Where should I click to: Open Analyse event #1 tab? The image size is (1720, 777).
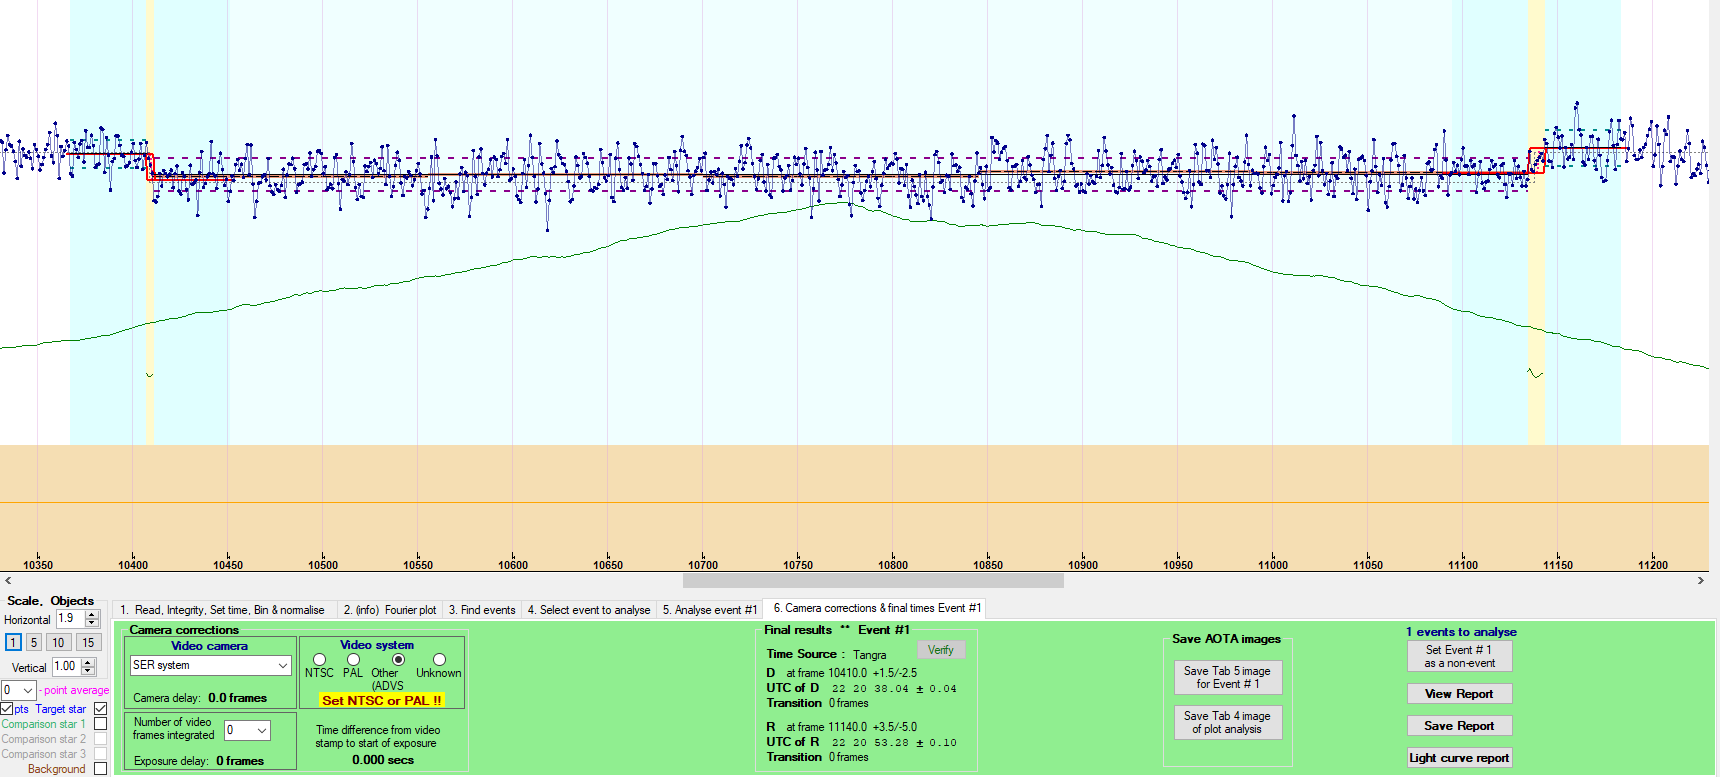click(x=710, y=610)
